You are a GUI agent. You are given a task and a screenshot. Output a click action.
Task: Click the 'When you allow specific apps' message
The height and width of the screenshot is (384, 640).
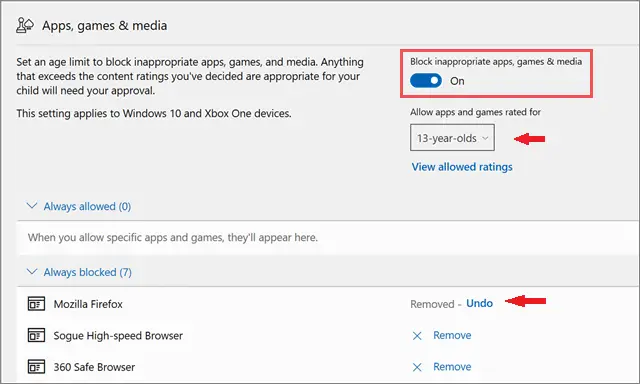[173, 238]
